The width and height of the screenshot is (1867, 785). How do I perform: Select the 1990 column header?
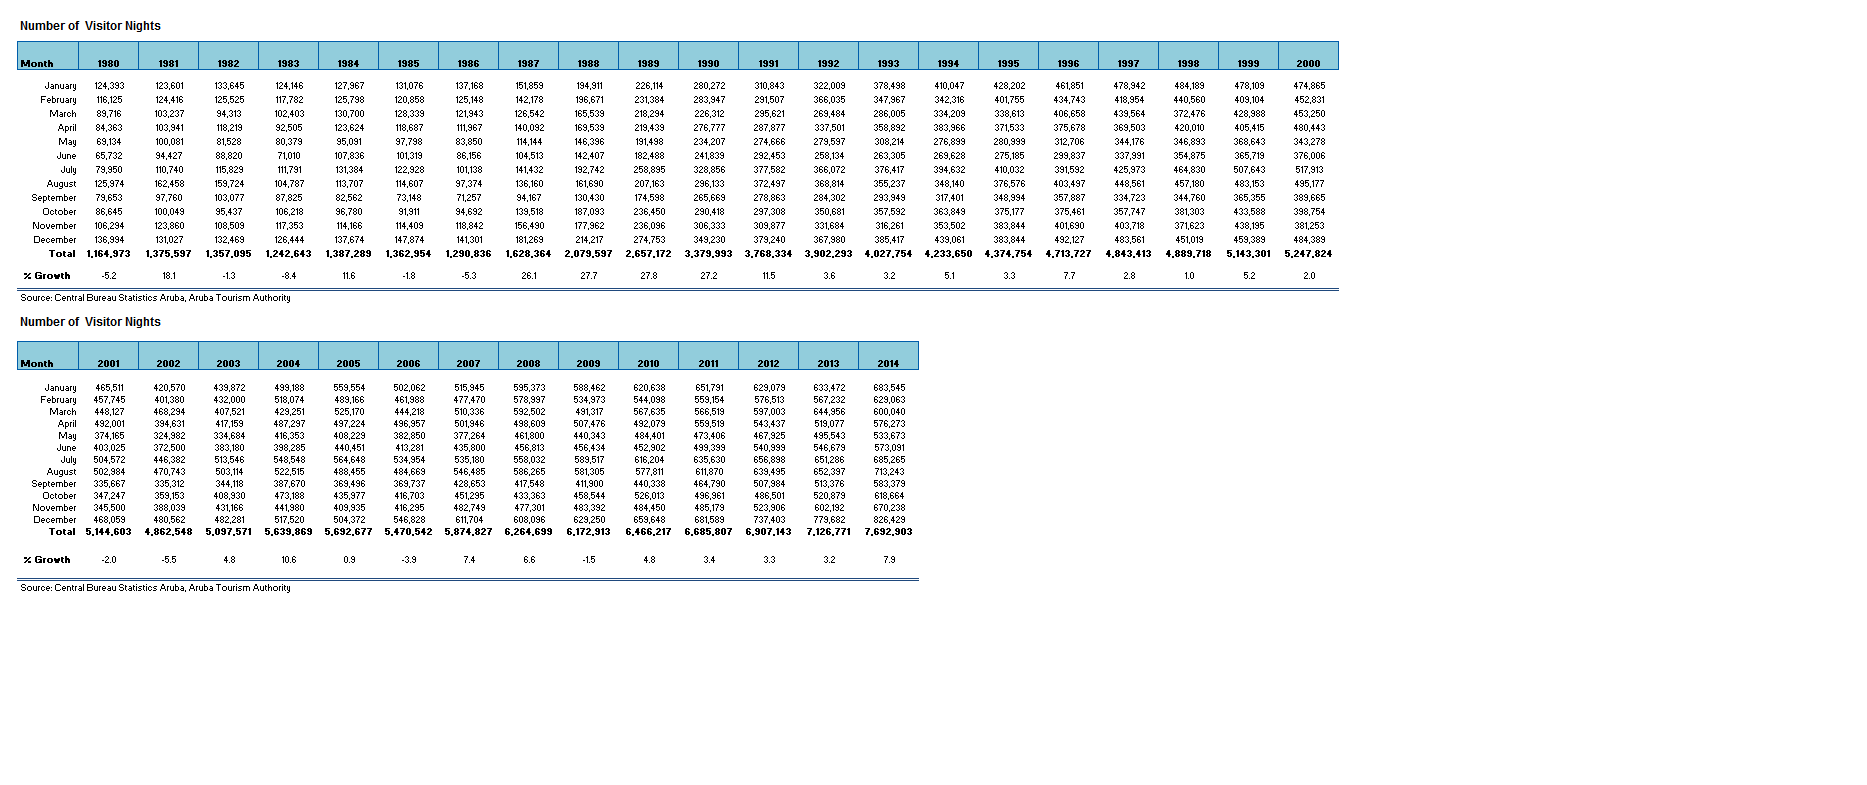[x=708, y=63]
